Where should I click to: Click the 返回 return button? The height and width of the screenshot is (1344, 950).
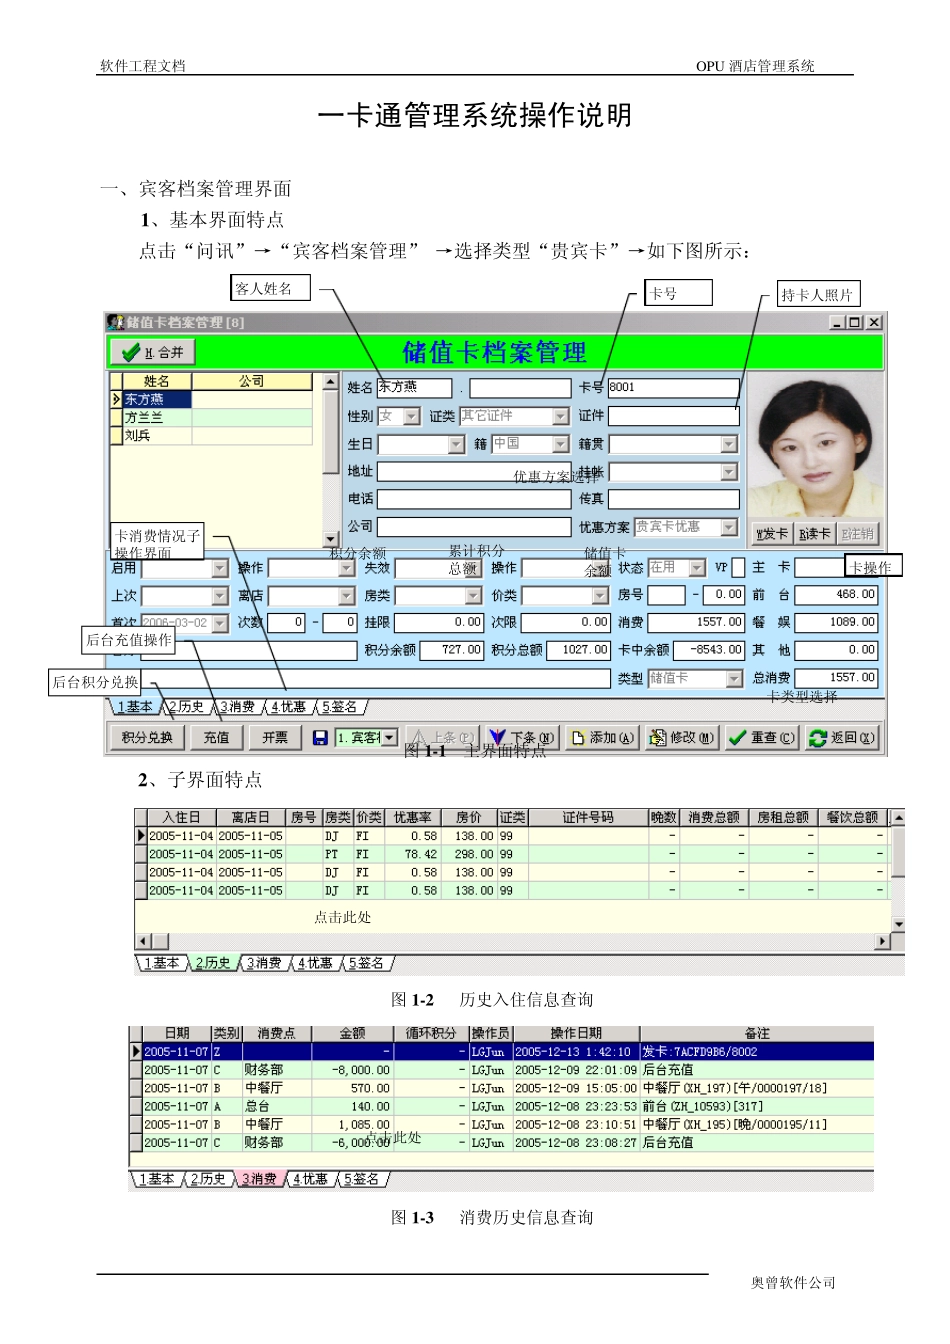[x=841, y=738]
